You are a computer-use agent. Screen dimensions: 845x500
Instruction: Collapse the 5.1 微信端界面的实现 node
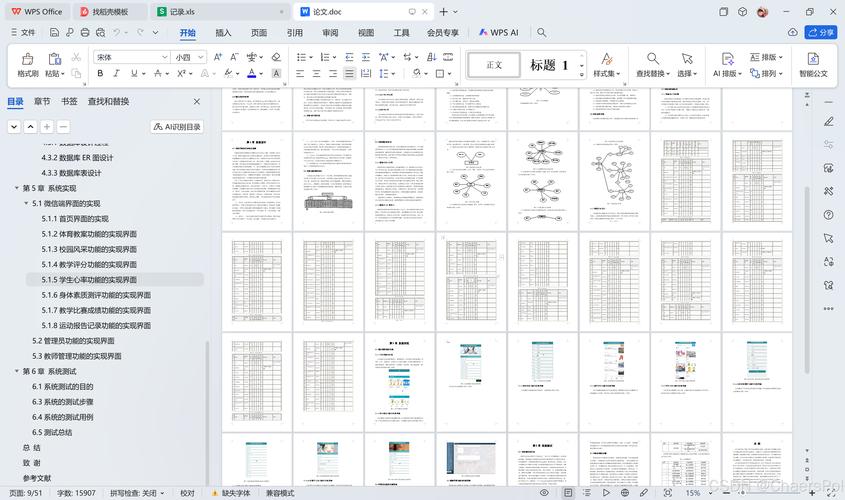coord(26,203)
